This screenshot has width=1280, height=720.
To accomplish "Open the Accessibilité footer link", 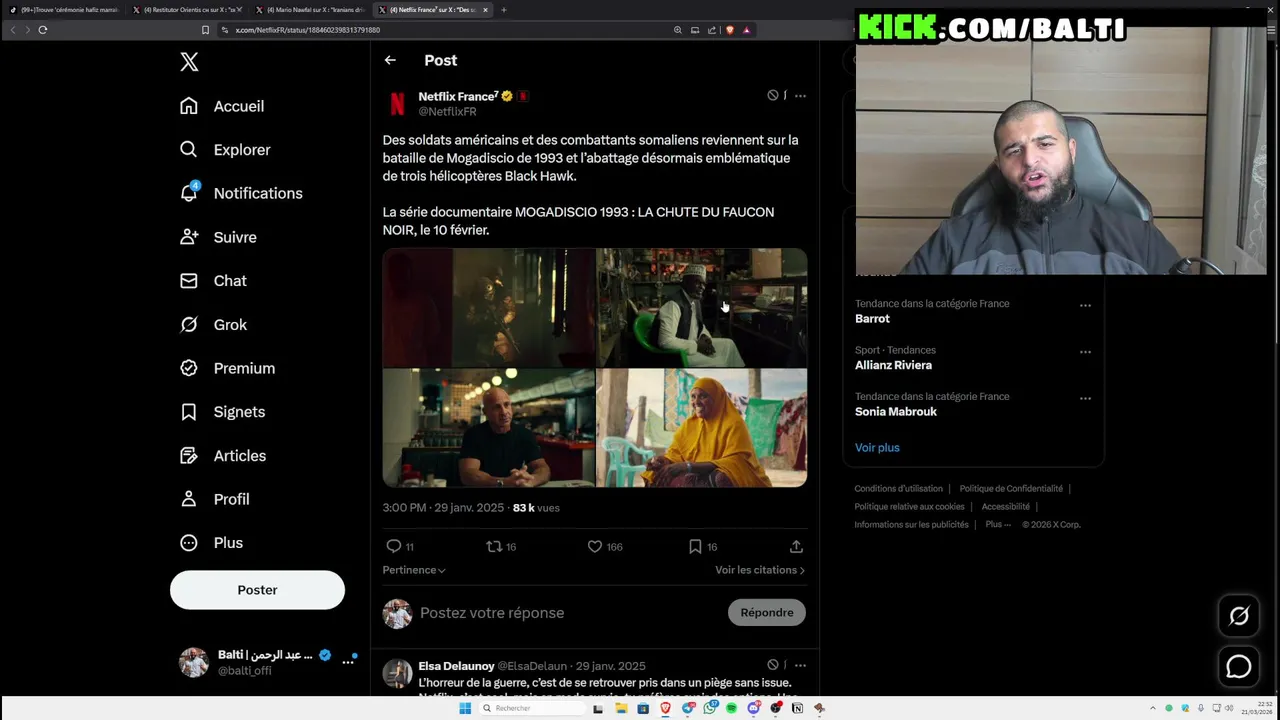I will pyautogui.click(x=1005, y=507).
